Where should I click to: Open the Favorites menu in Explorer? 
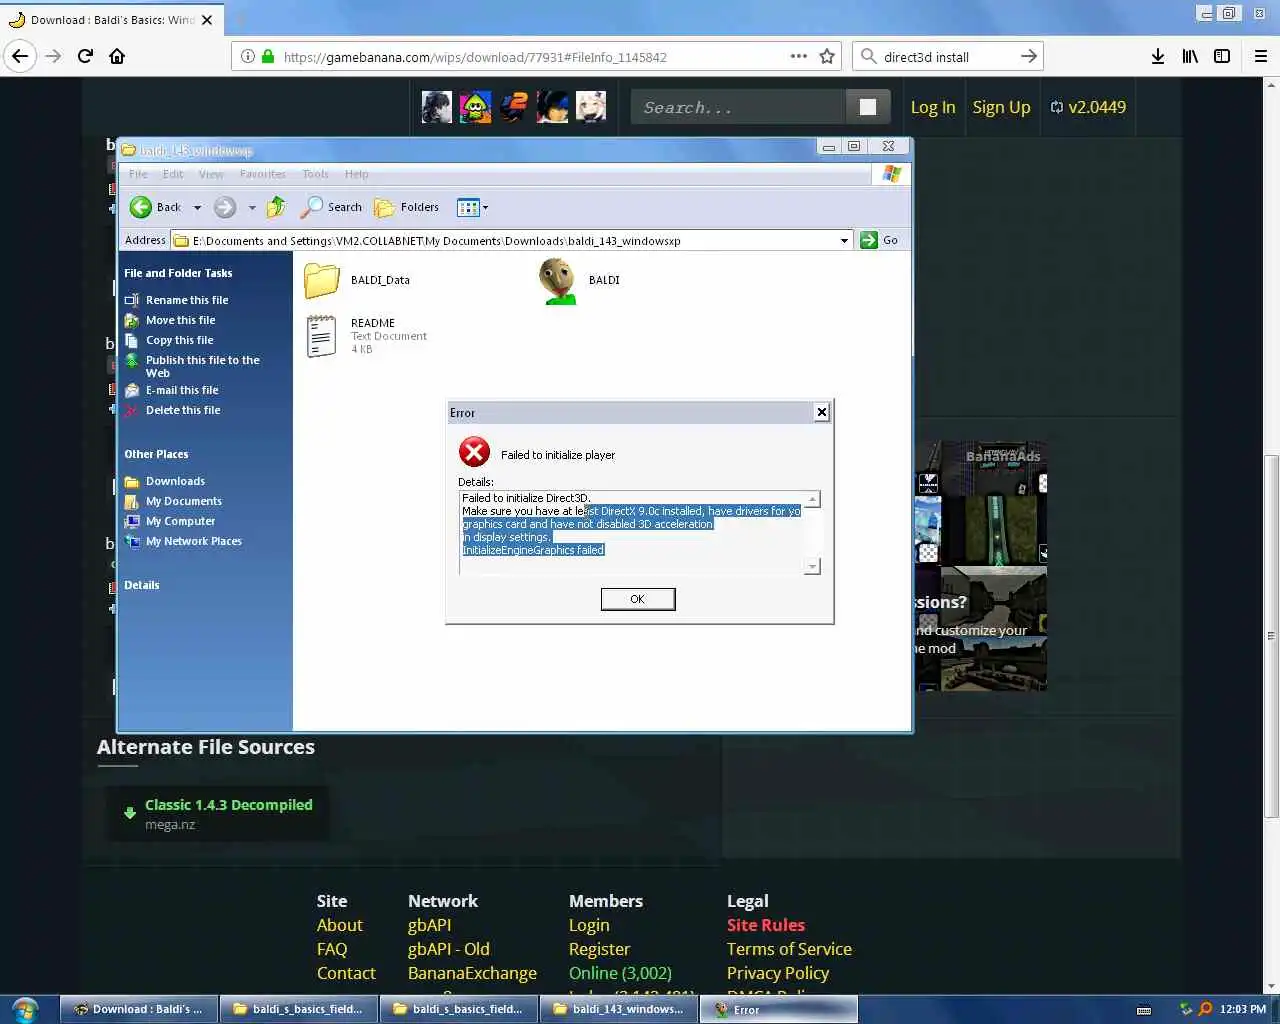[x=262, y=174]
